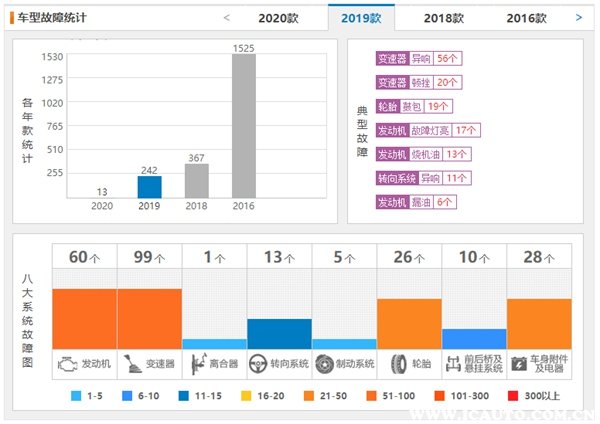Show previous model years with left arrow
The image size is (600, 424).
pos(227,17)
